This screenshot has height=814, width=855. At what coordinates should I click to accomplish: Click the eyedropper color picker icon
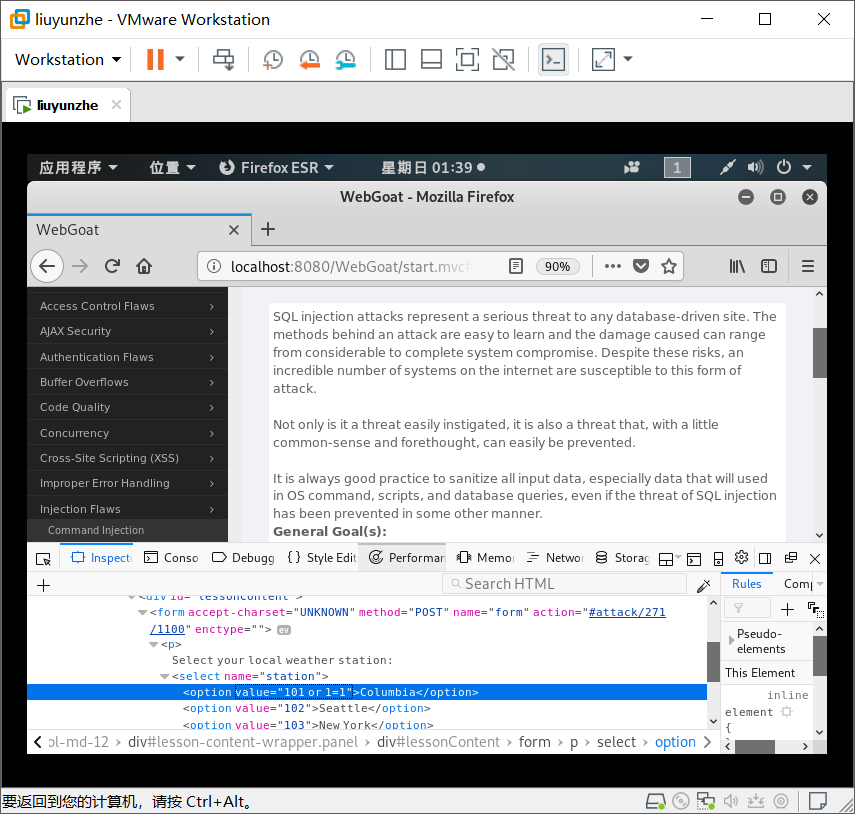[704, 586]
